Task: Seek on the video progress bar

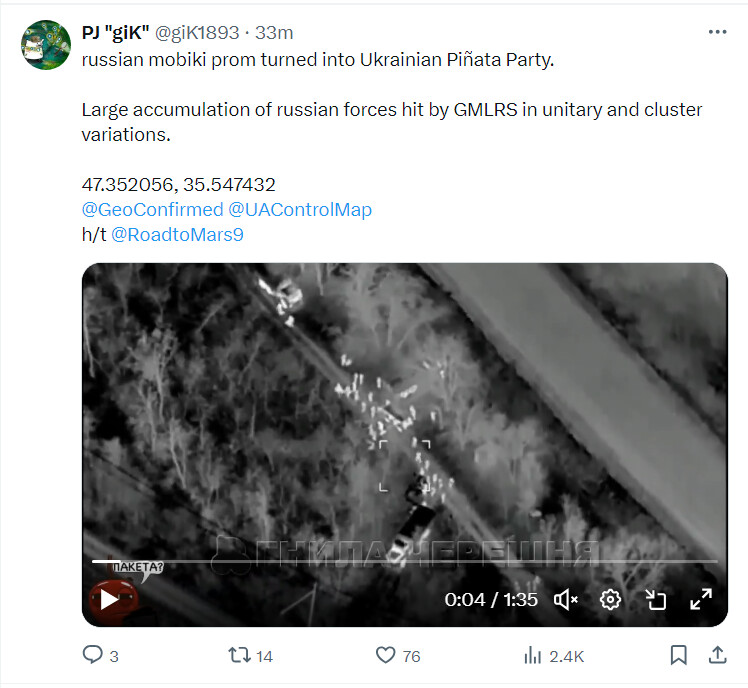Action: click(x=405, y=562)
